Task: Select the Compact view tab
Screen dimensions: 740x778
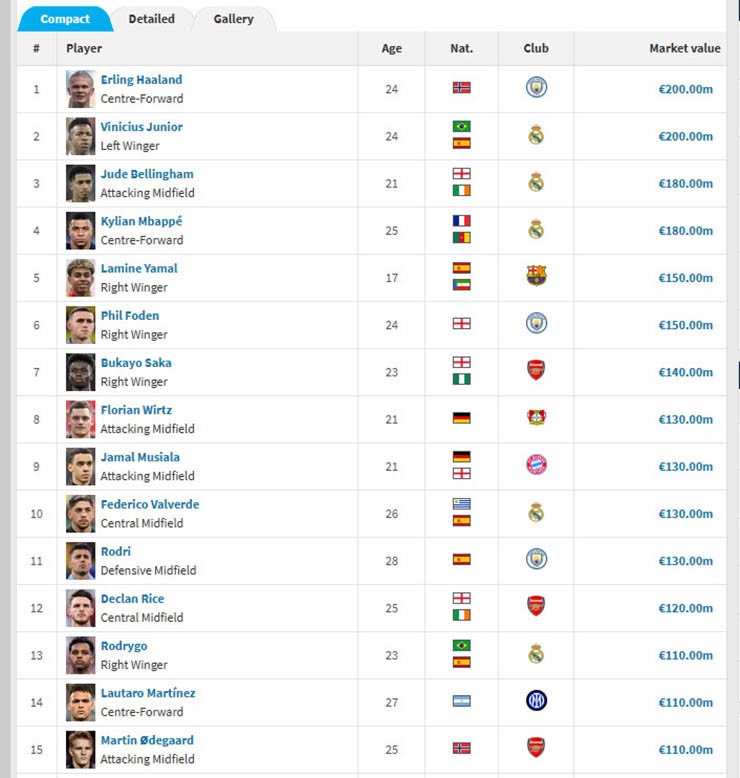Action: coord(65,19)
